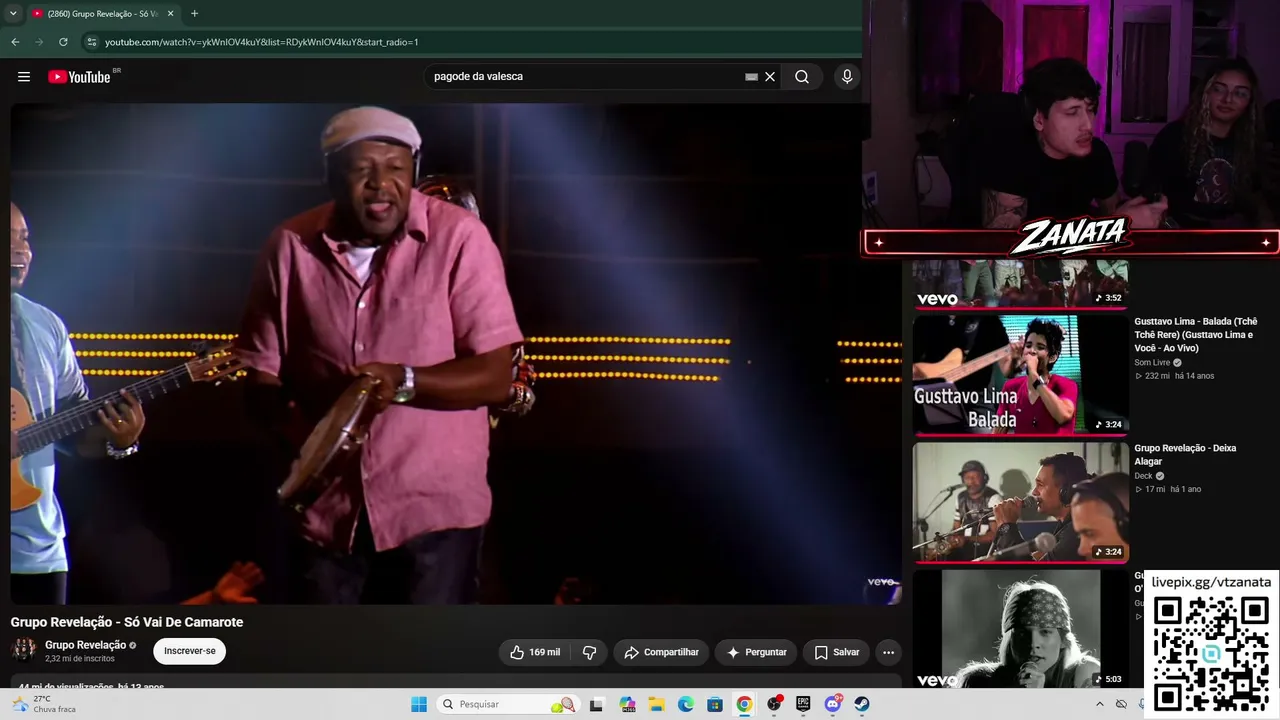This screenshot has width=1280, height=720.
Task: Select the youtube.com address bar URL
Action: click(262, 42)
